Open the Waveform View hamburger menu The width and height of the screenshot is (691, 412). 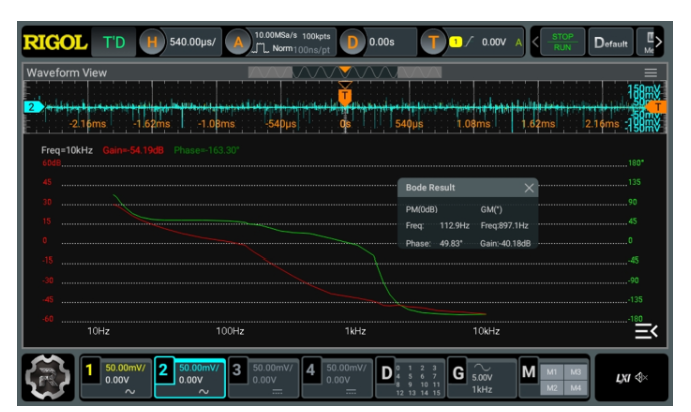tap(650, 73)
